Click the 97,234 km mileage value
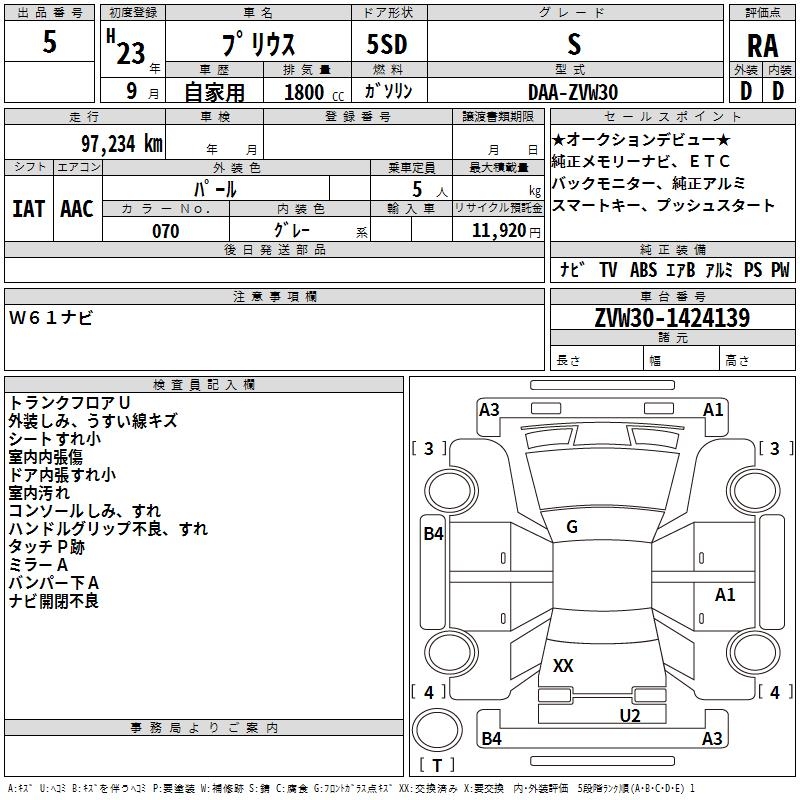The image size is (800, 800). point(122,143)
